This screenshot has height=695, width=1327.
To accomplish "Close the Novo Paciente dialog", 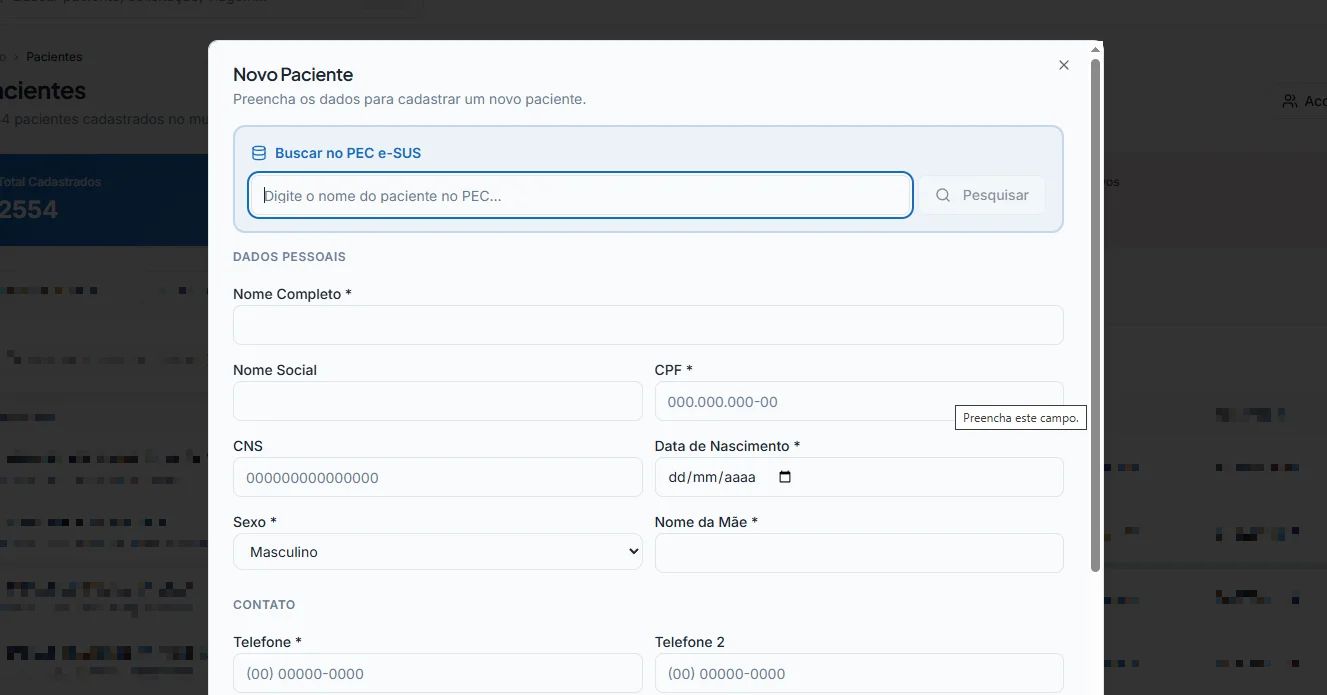I will click(1064, 65).
